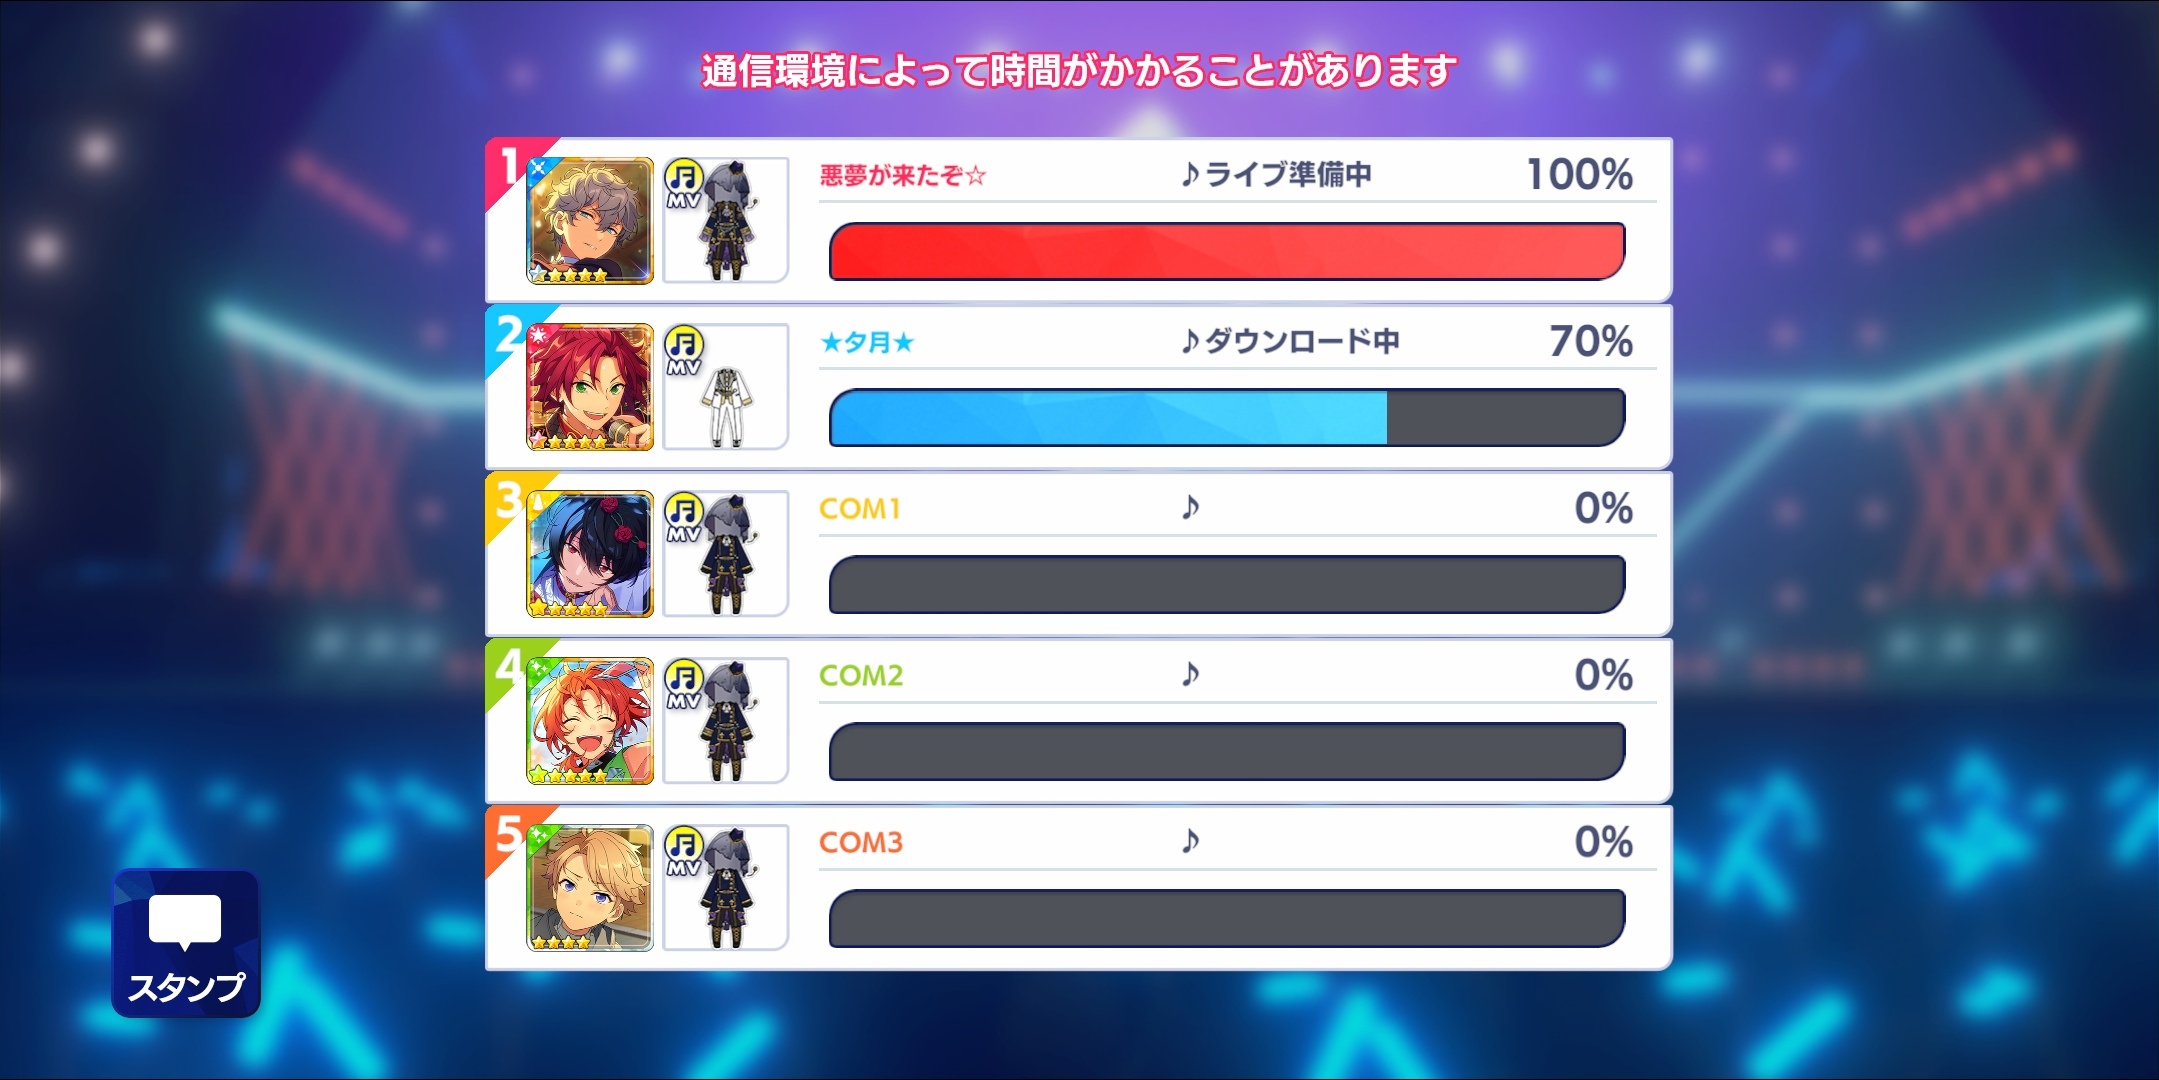Click the player name ★夕月★
The height and width of the screenshot is (1080, 2159).
(867, 343)
